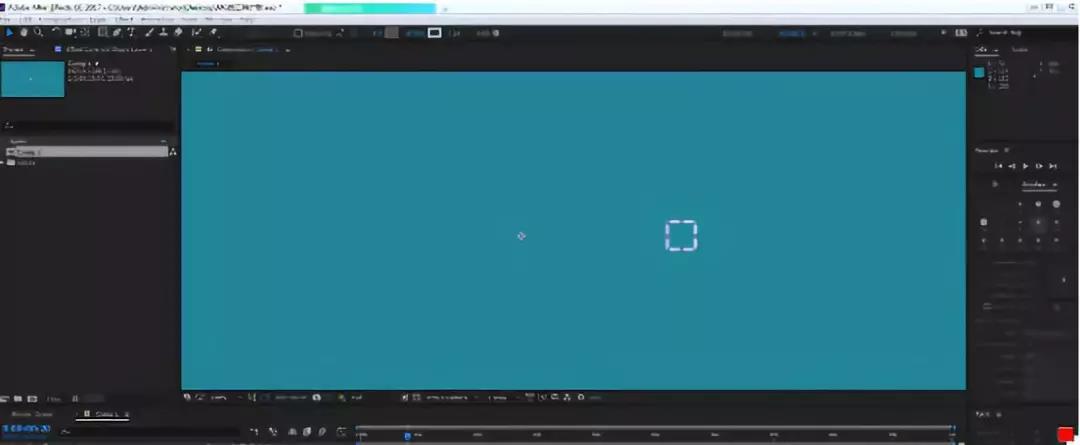Select the Rotation tool
Screen dimensions: 1080x445
[x=56, y=32]
